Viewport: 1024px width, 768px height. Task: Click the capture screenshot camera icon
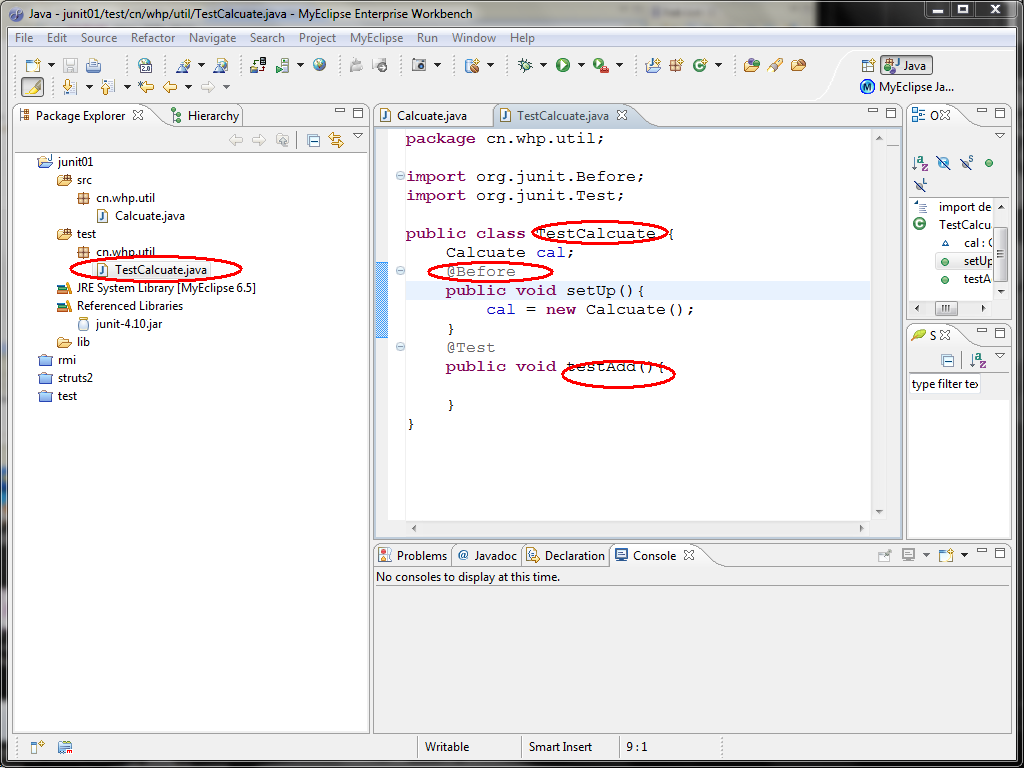pos(419,65)
